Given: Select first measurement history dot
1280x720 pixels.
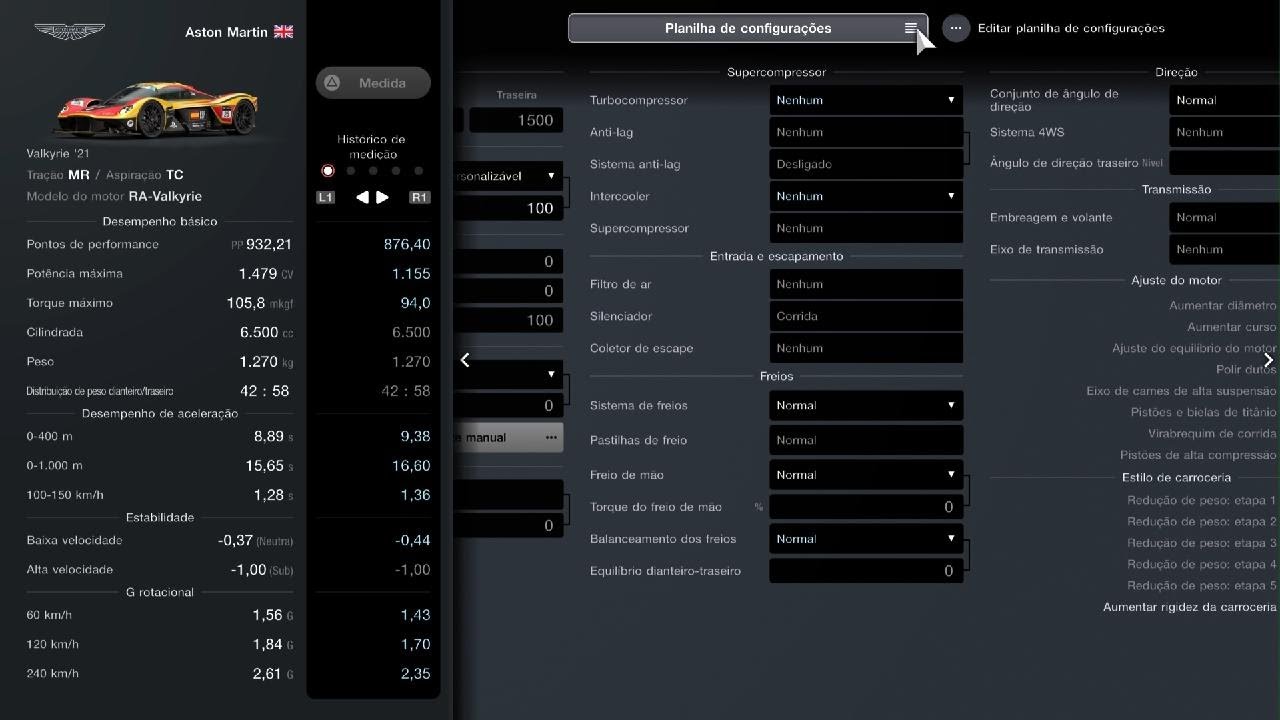Looking at the screenshot, I should (x=327, y=171).
